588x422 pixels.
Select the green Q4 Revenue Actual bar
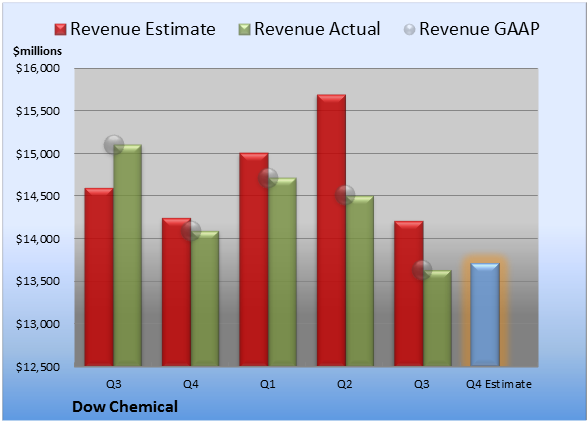coord(205,299)
